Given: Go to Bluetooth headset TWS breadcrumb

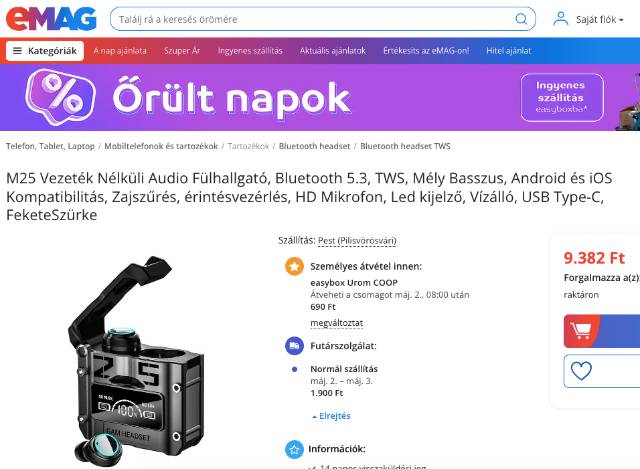Looking at the screenshot, I should [405, 146].
